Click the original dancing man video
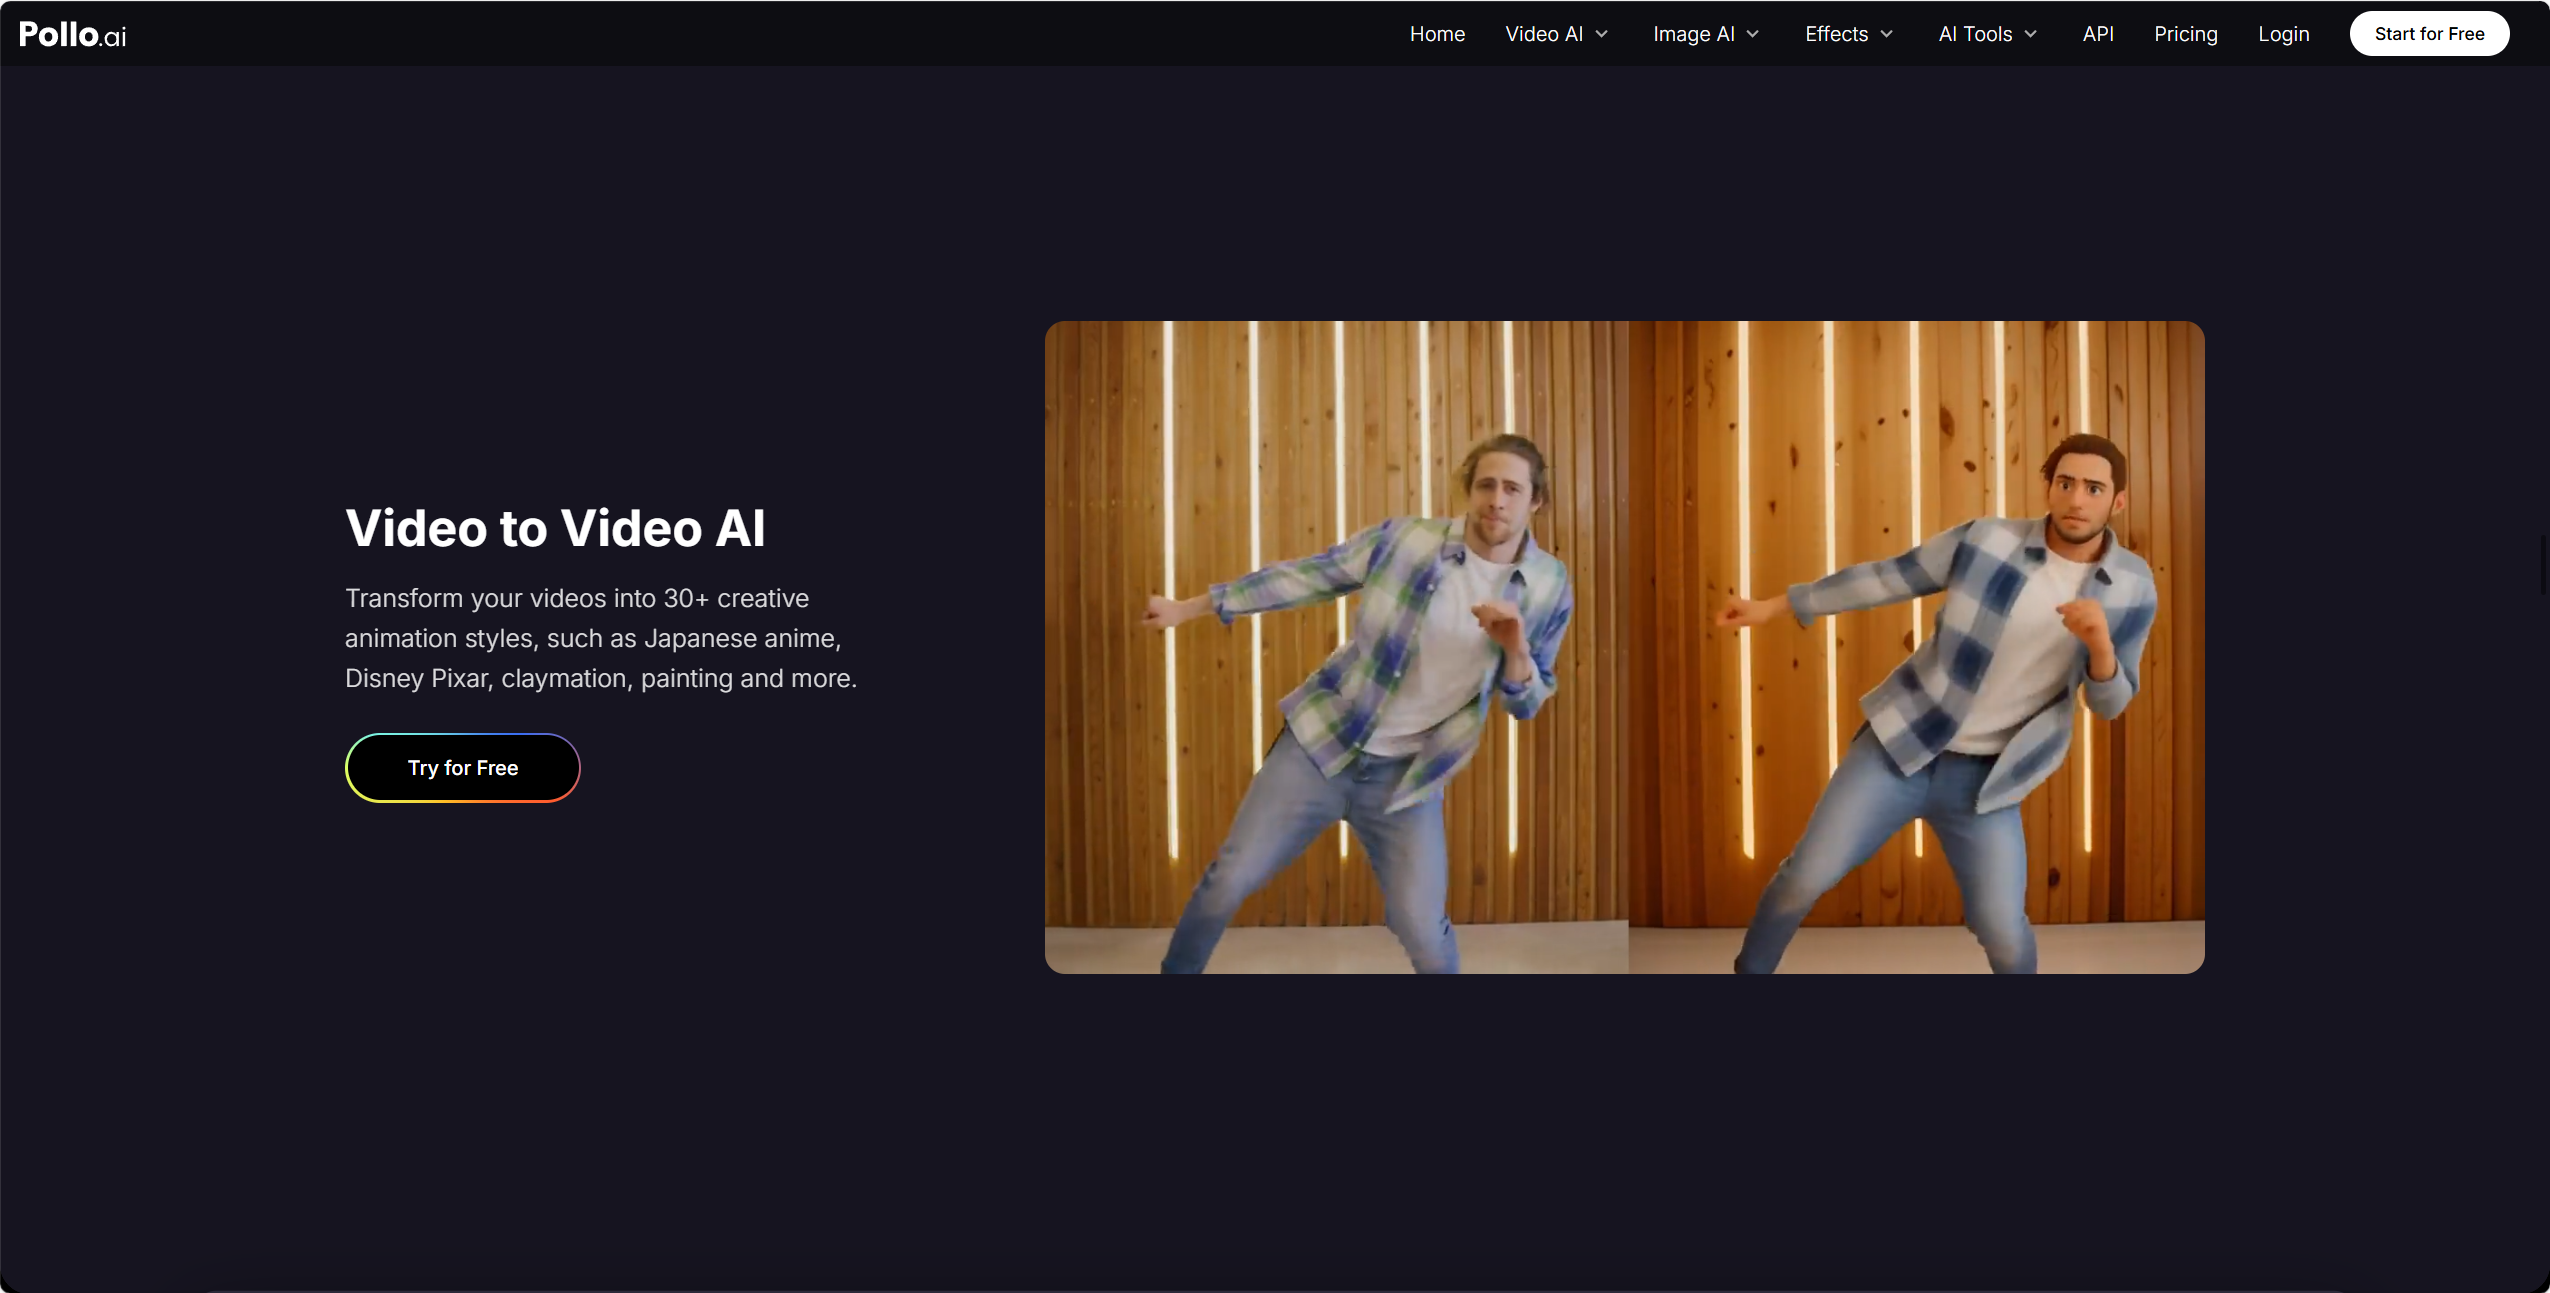Image resolution: width=2550 pixels, height=1293 pixels. pyautogui.click(x=1336, y=647)
